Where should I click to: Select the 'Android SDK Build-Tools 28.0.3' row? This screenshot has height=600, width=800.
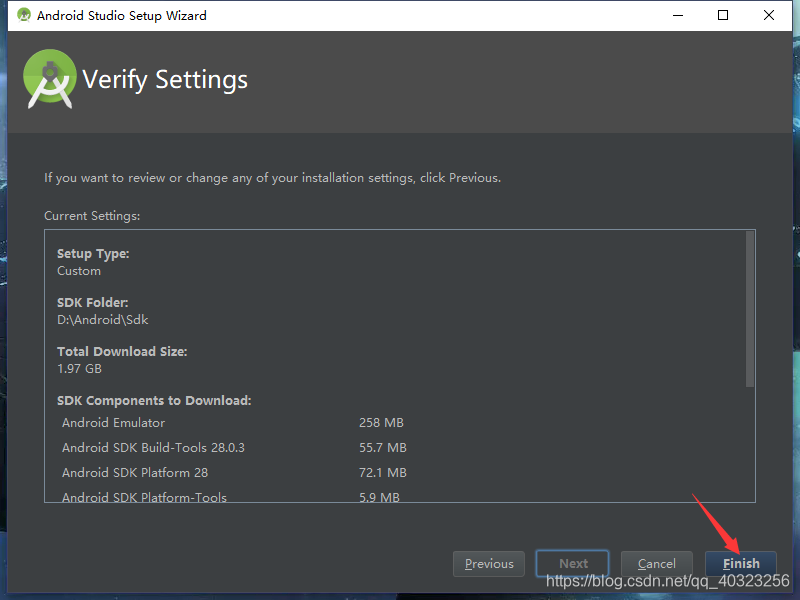[235, 447]
